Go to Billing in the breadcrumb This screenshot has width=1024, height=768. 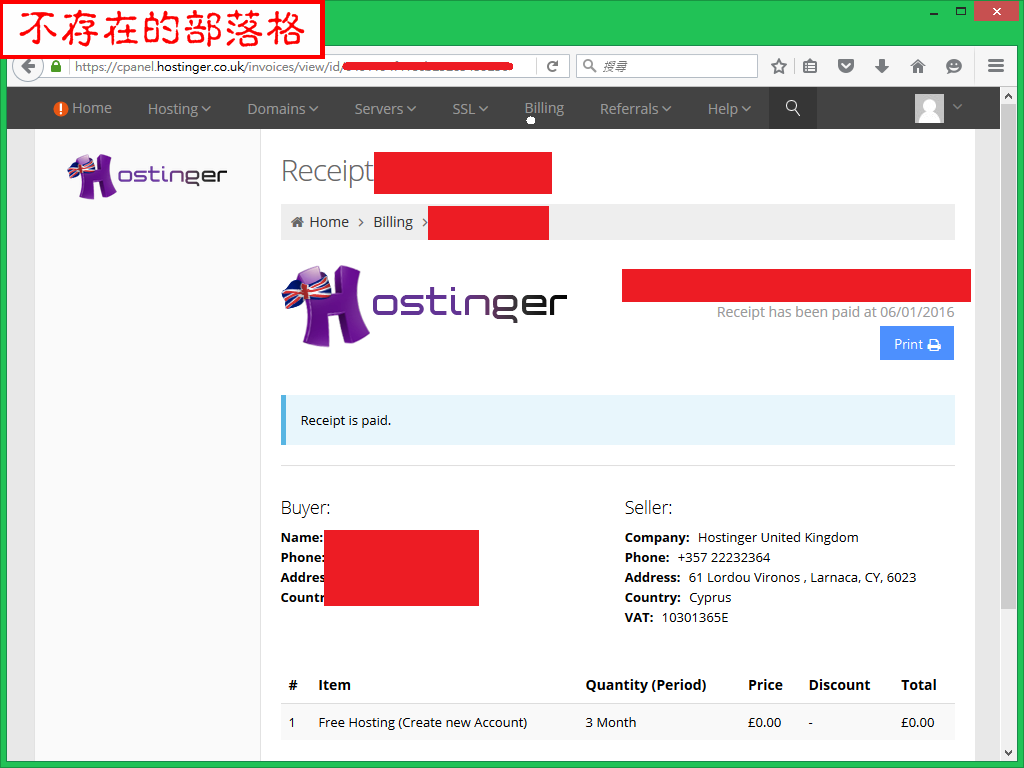click(392, 222)
